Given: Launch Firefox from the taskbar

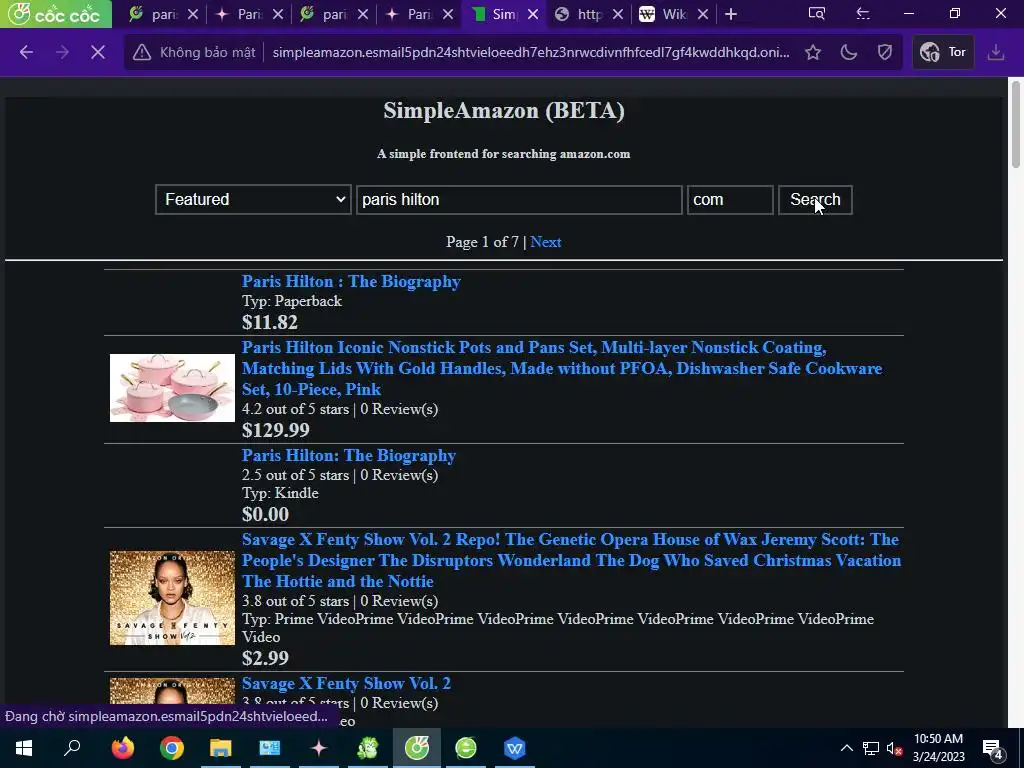Looking at the screenshot, I should coord(123,748).
